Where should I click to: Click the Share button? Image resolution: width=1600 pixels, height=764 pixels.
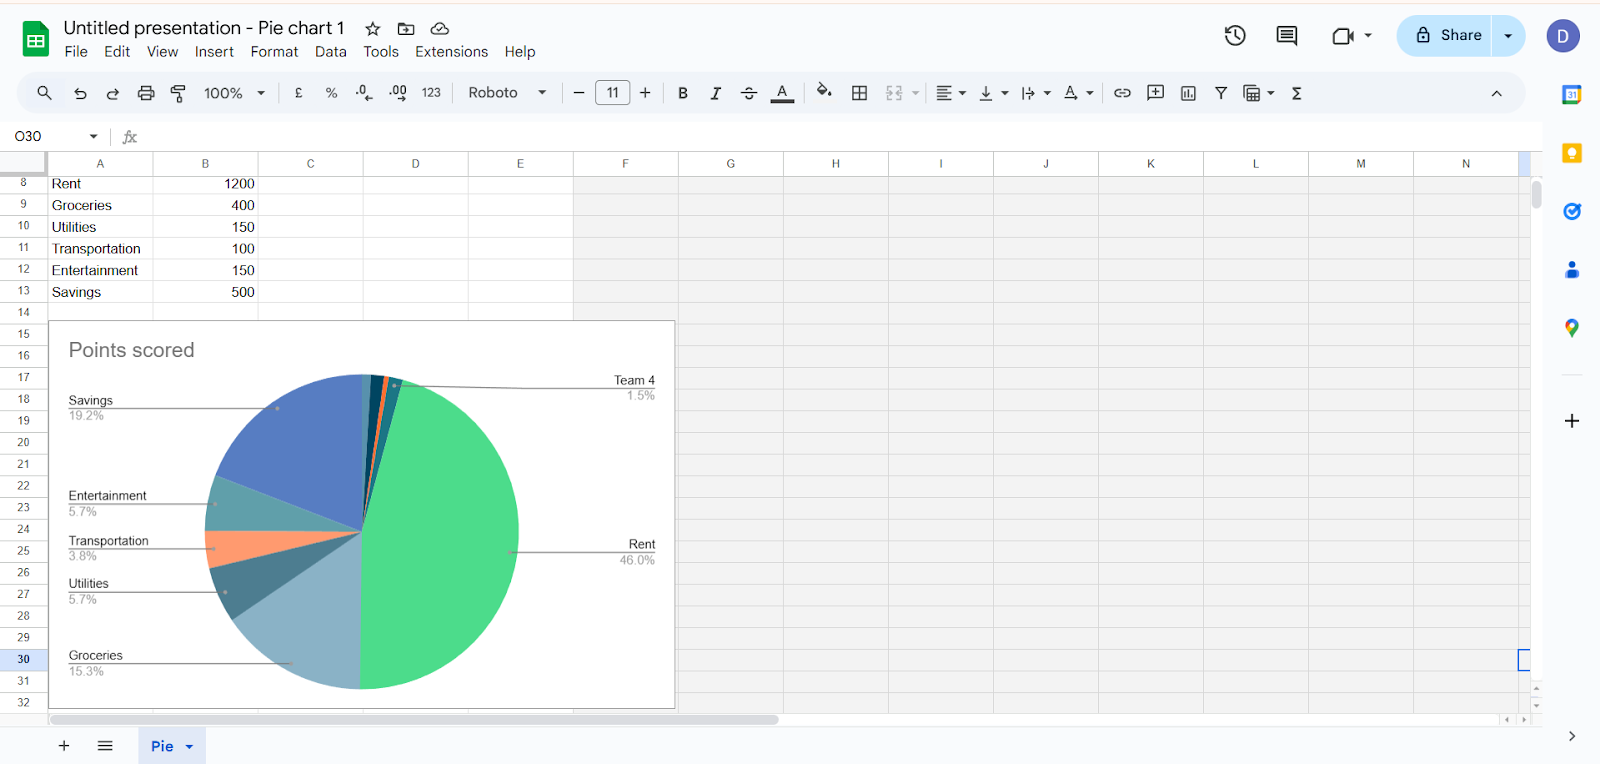[x=1445, y=36]
